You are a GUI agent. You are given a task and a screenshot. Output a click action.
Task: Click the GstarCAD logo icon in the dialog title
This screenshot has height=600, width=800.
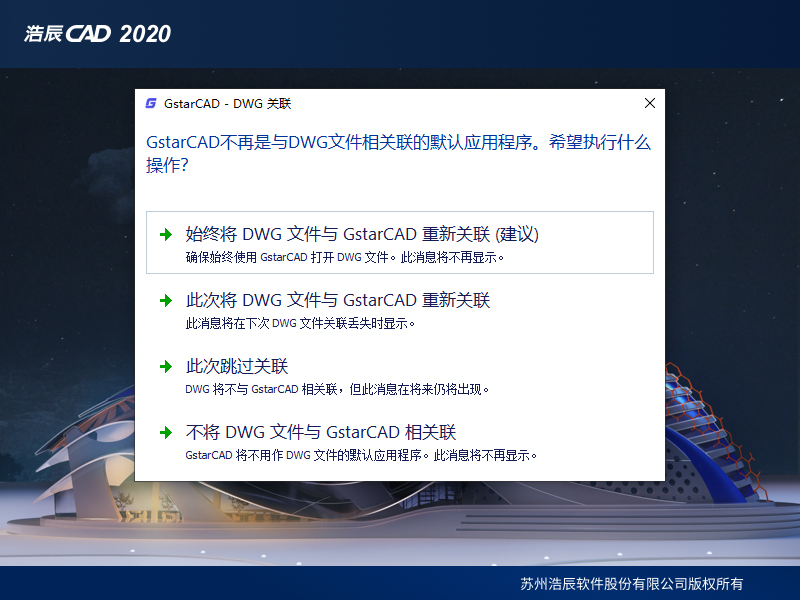point(151,104)
